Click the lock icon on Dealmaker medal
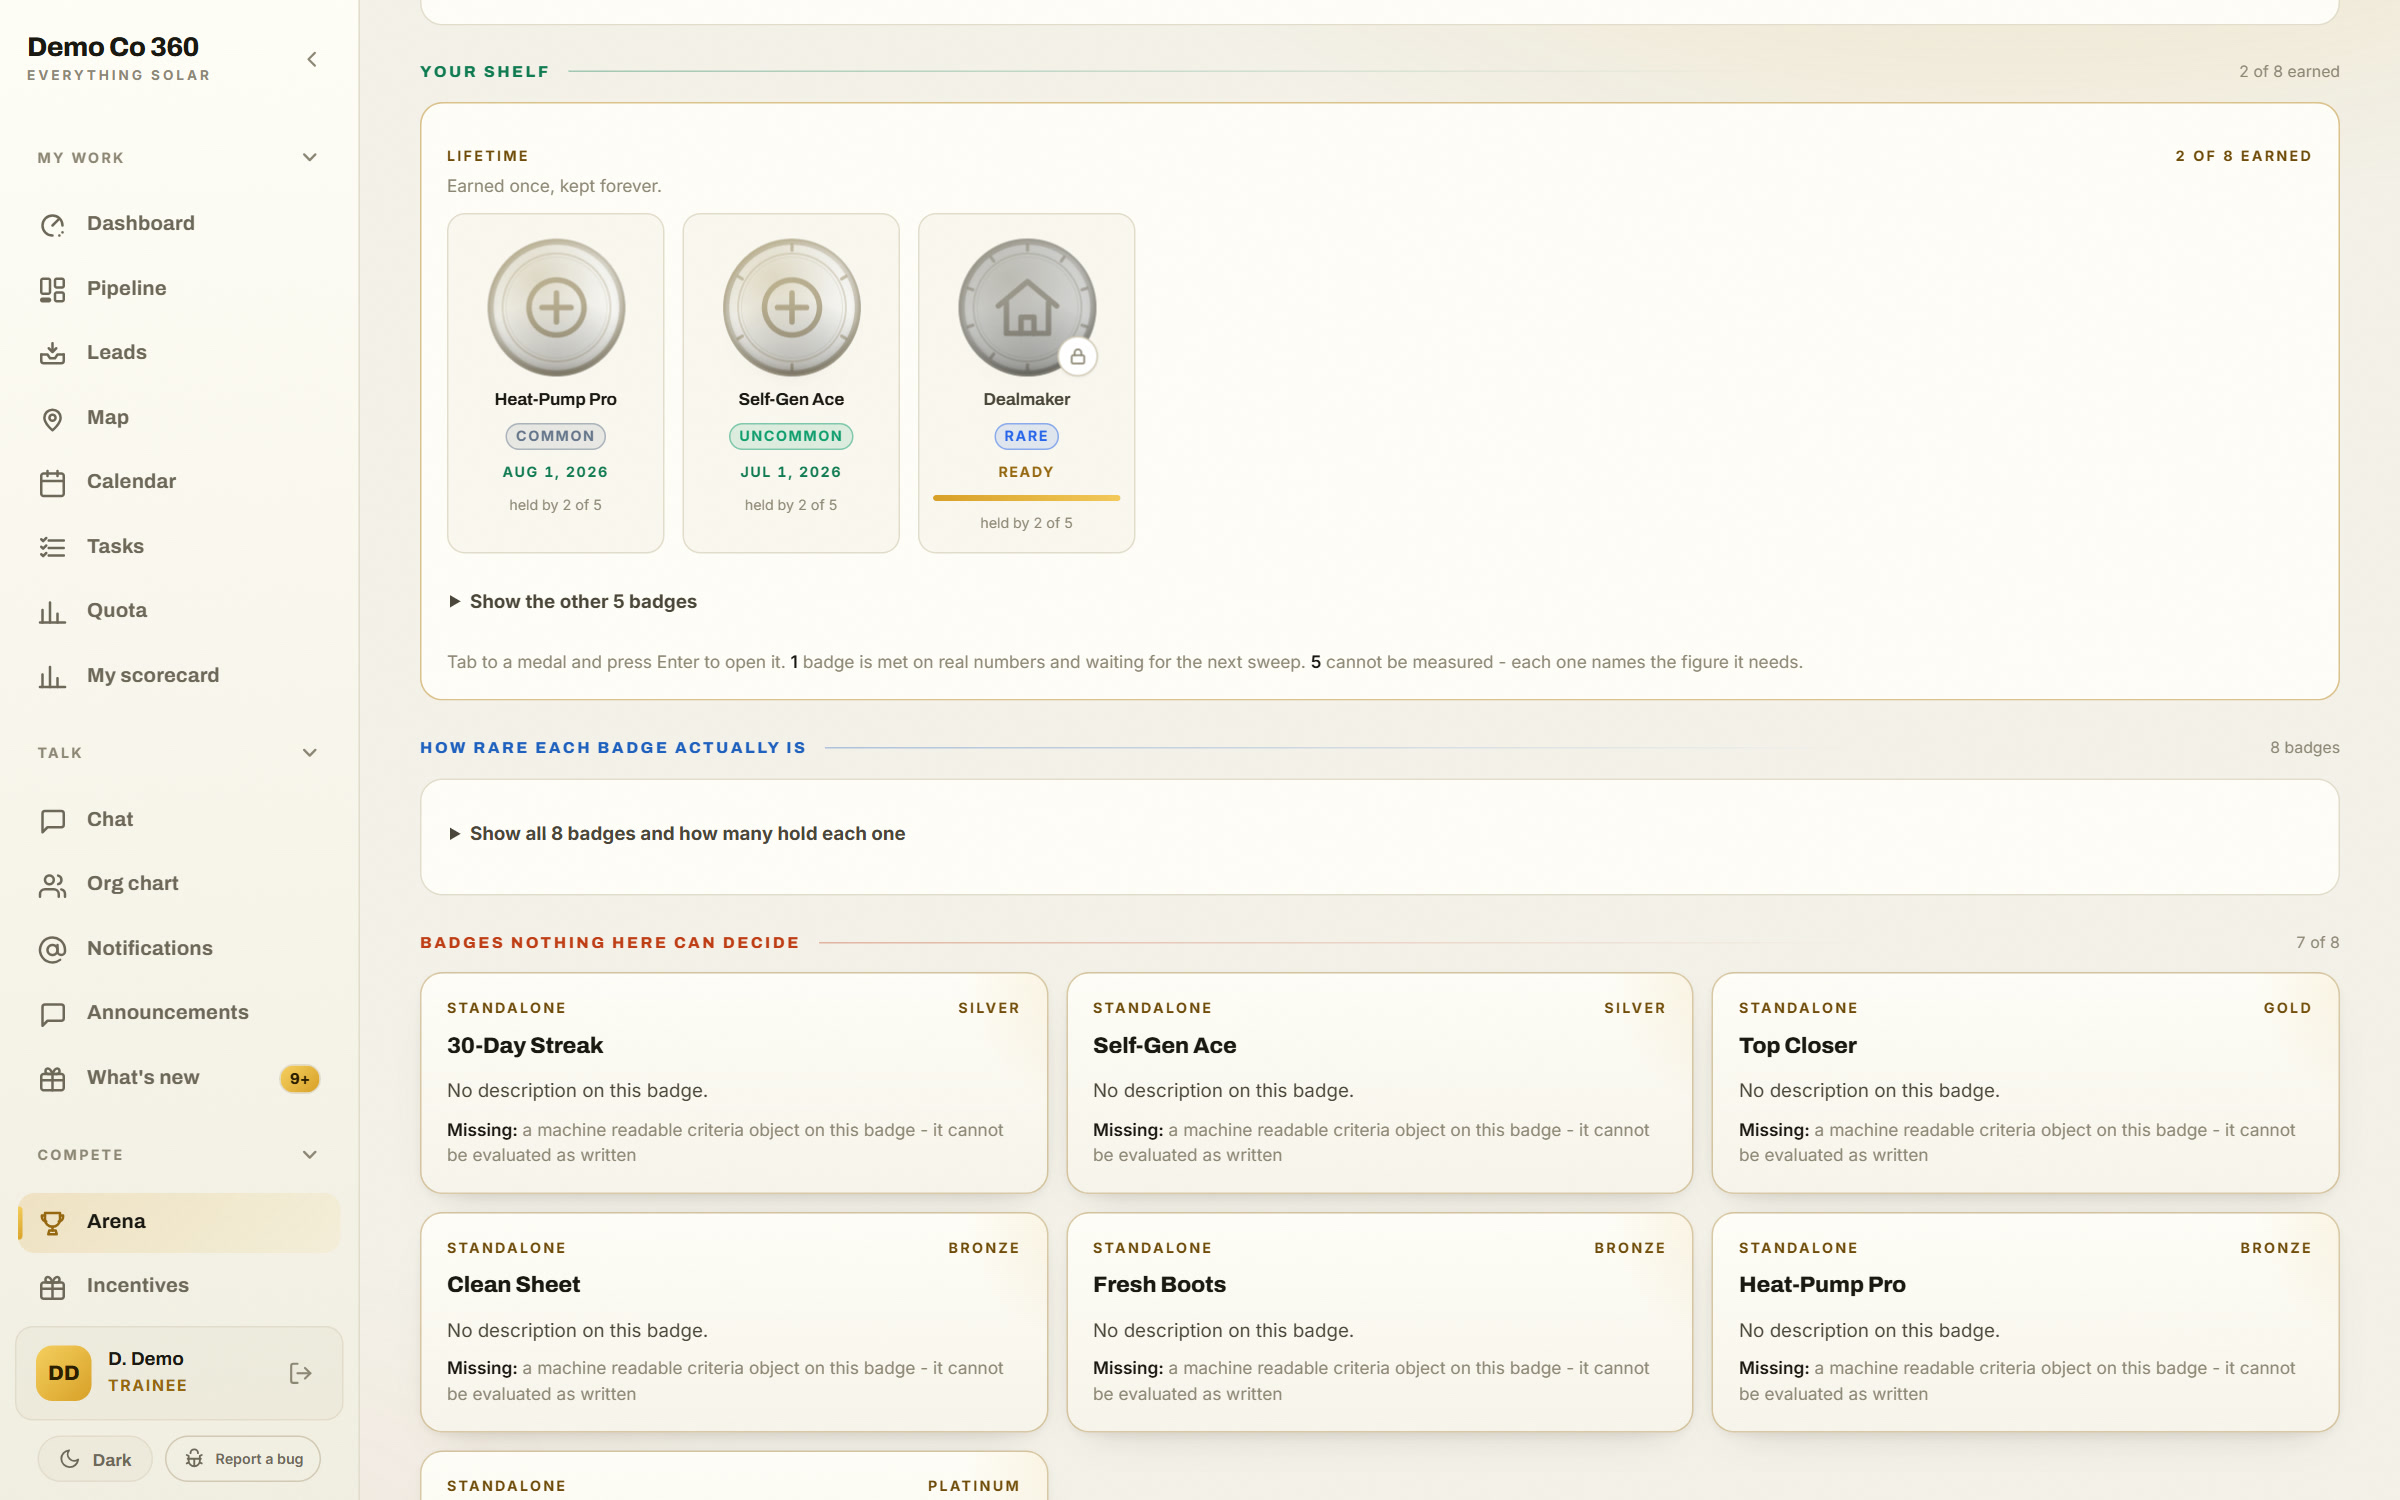The height and width of the screenshot is (1500, 2400). click(1078, 356)
